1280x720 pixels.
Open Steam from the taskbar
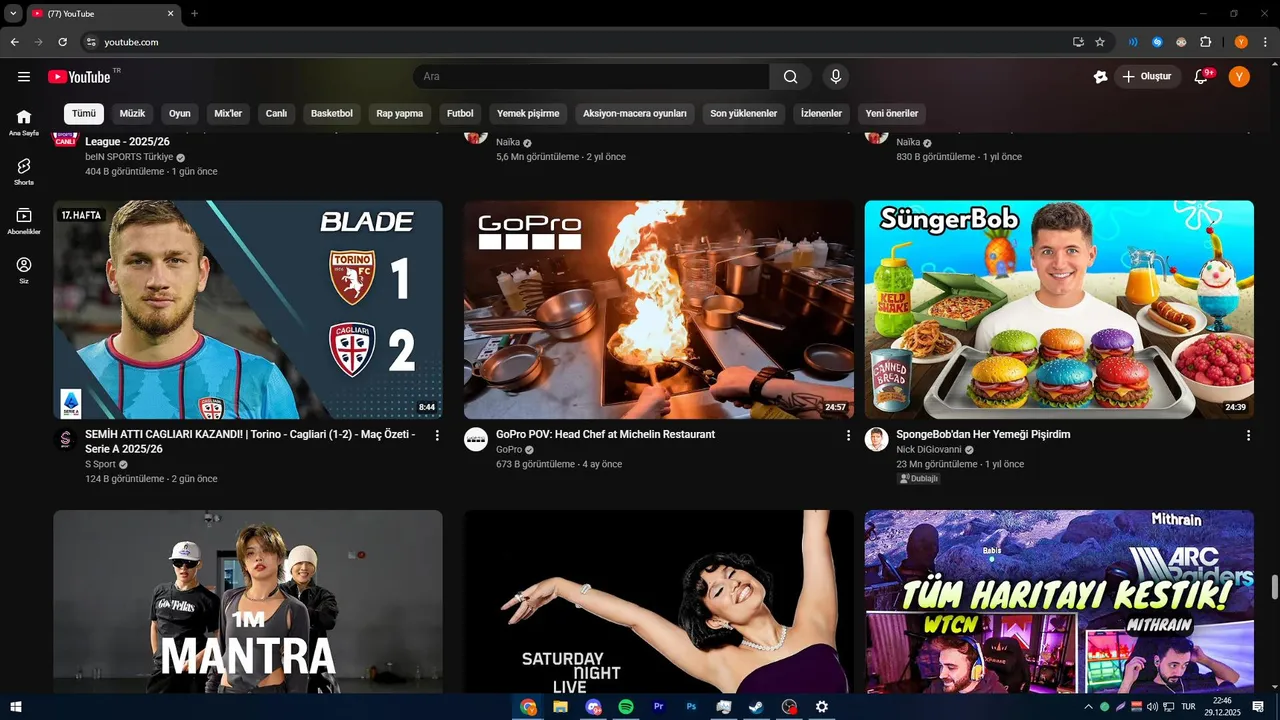pyautogui.click(x=757, y=707)
